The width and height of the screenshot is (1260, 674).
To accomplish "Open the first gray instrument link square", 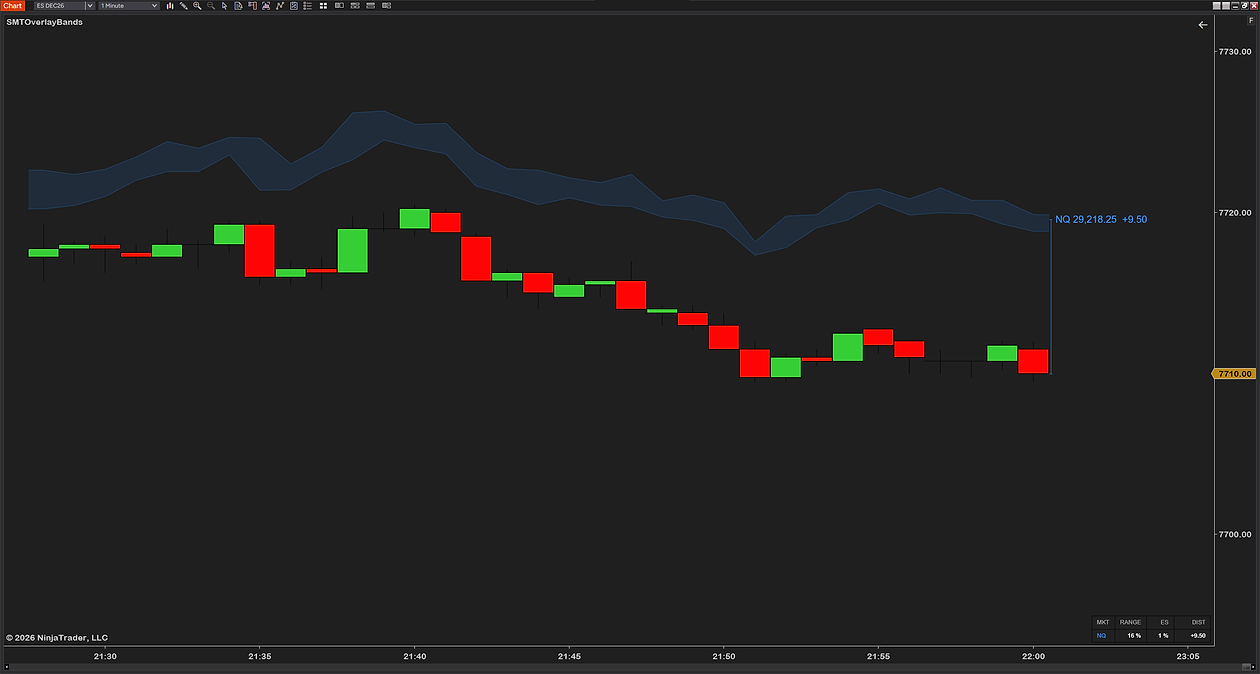I will 1217,6.
